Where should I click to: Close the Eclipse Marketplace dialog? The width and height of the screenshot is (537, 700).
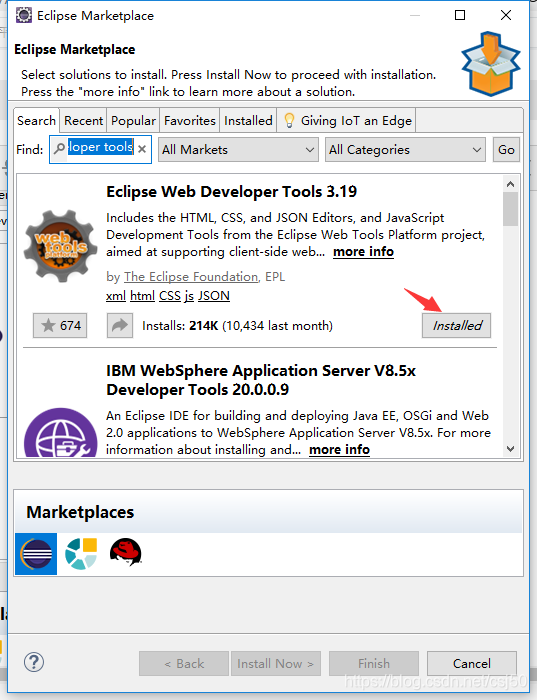pyautogui.click(x=506, y=15)
